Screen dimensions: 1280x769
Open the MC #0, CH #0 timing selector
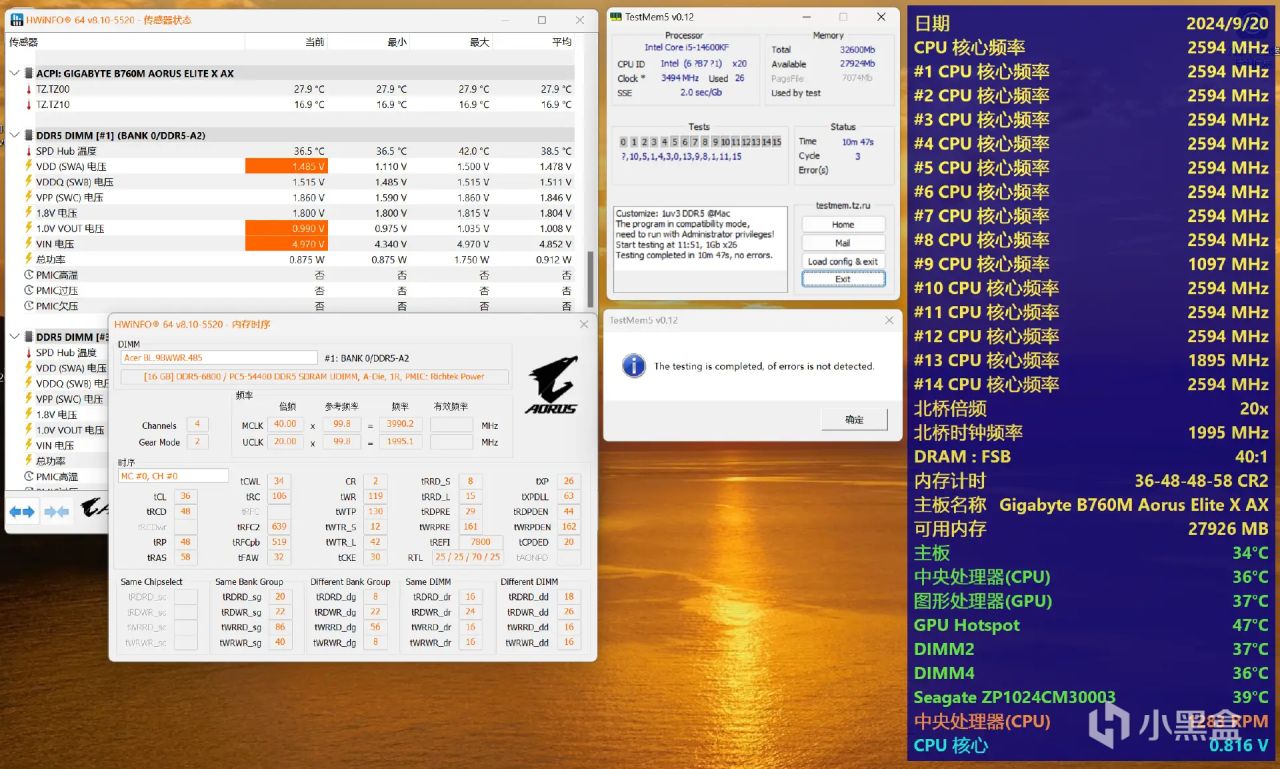click(174, 476)
